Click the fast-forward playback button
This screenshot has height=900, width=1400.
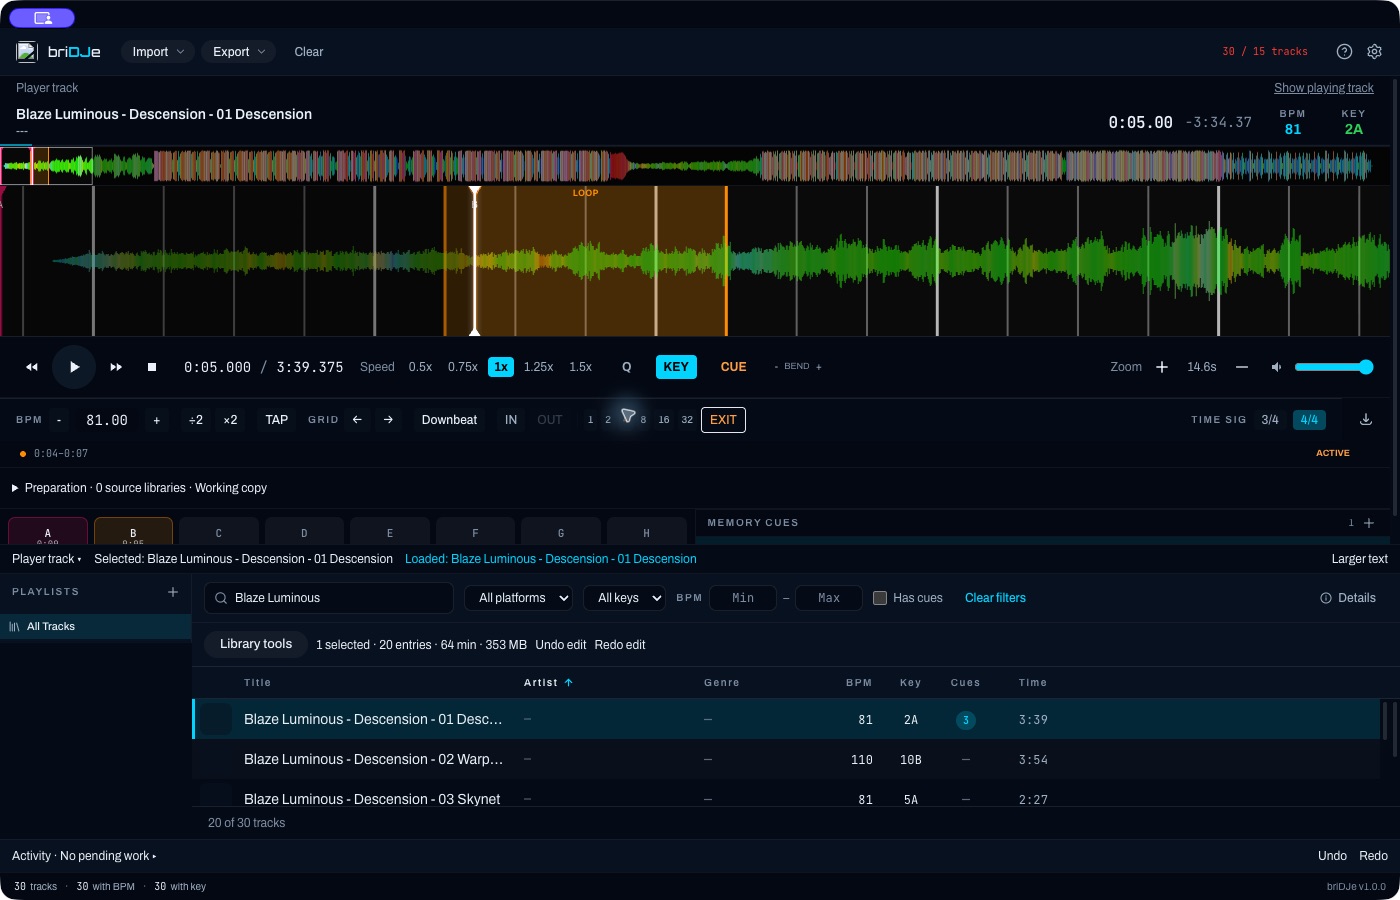coord(116,367)
